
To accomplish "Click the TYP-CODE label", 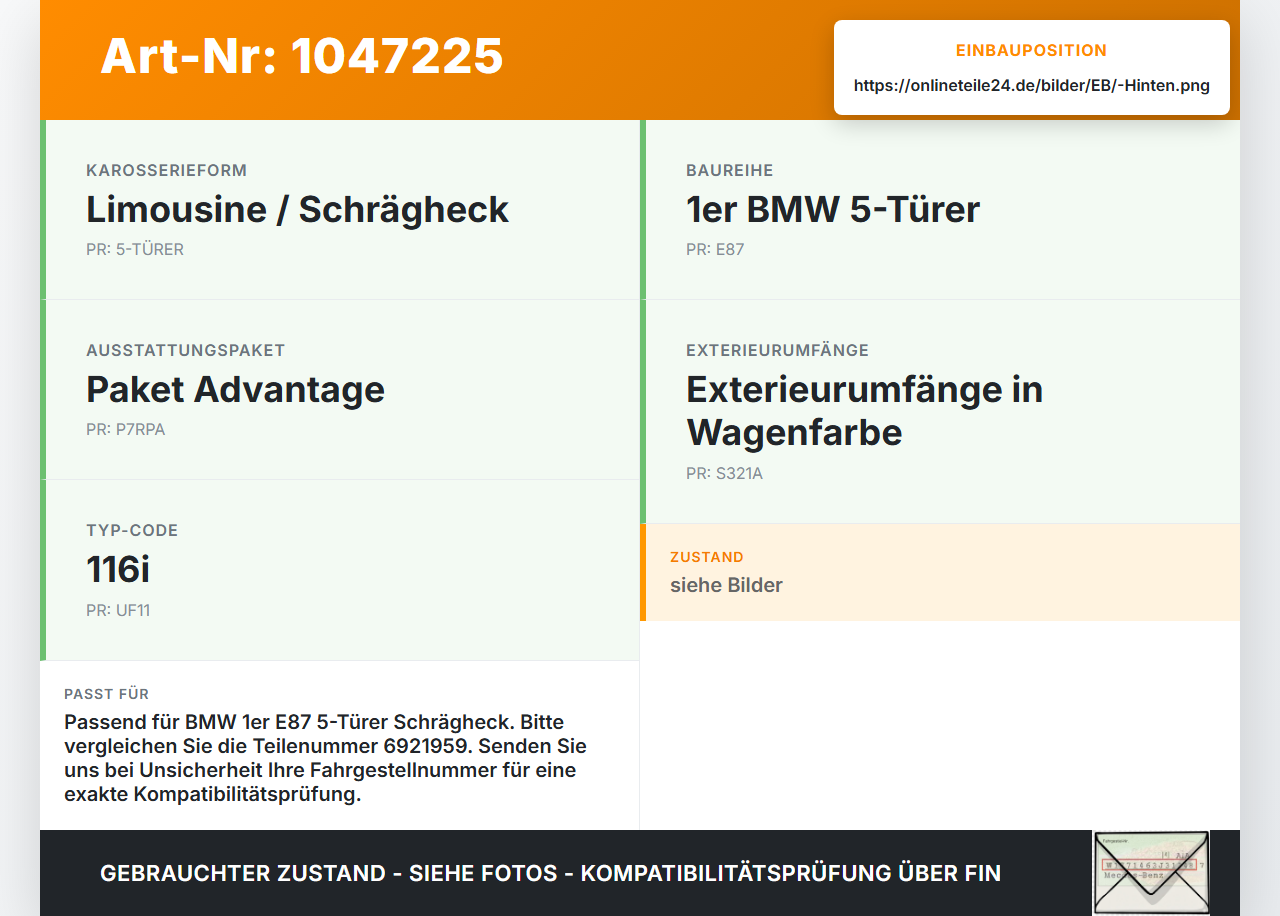I will click(132, 531).
